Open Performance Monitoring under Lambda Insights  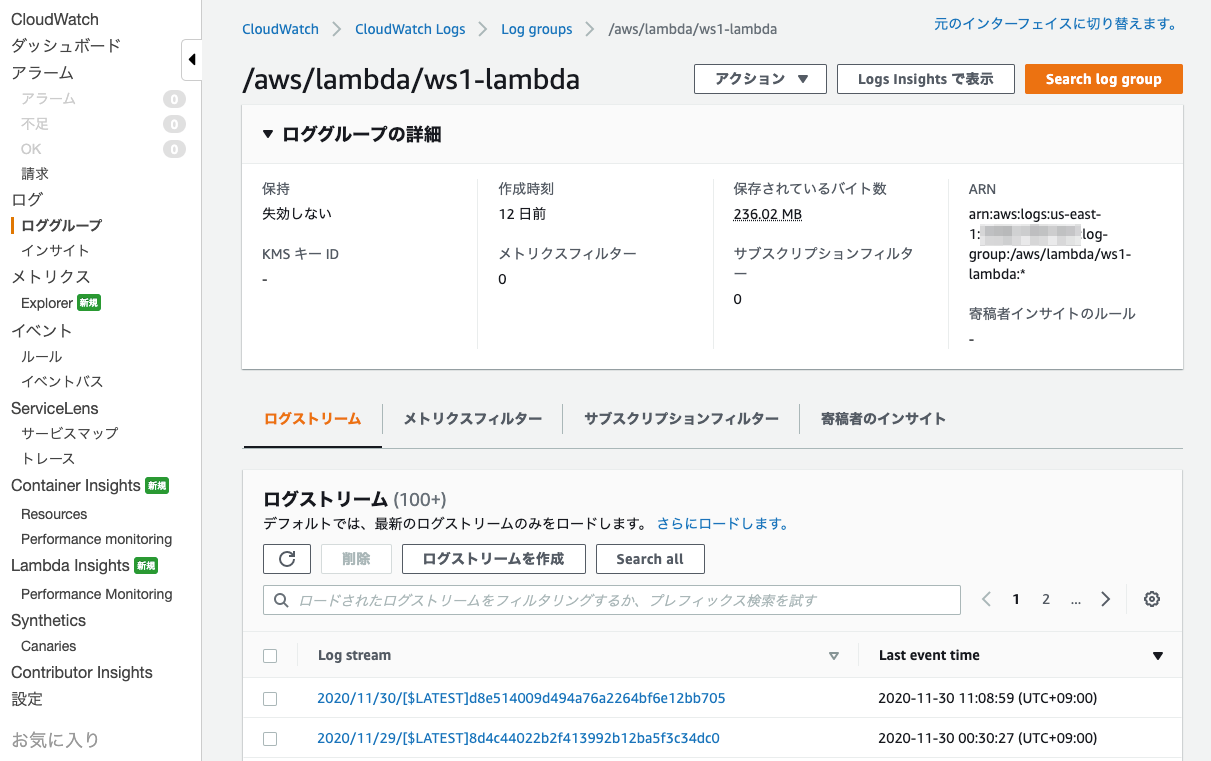click(x=97, y=594)
